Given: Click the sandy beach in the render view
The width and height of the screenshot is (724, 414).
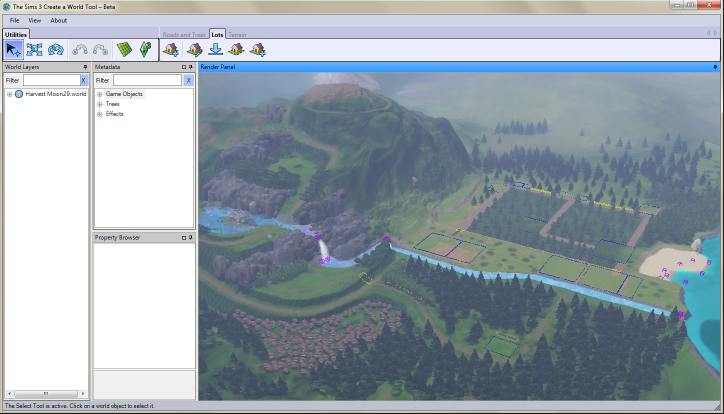Looking at the screenshot, I should [x=670, y=262].
